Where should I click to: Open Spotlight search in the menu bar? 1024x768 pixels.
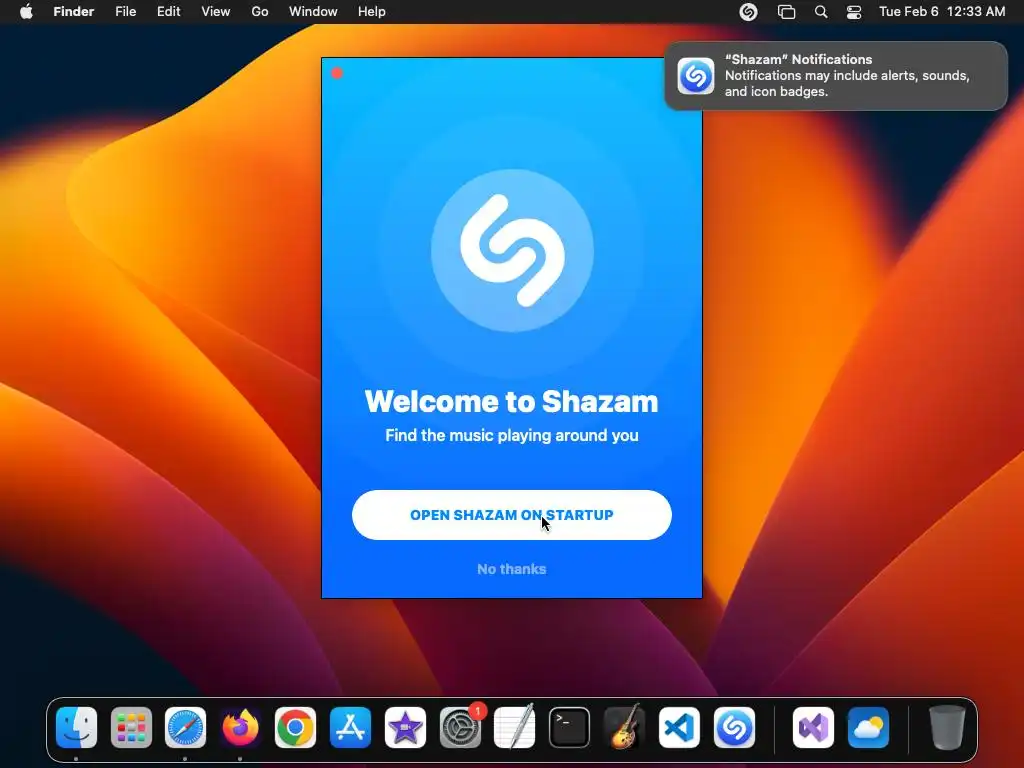pyautogui.click(x=821, y=12)
